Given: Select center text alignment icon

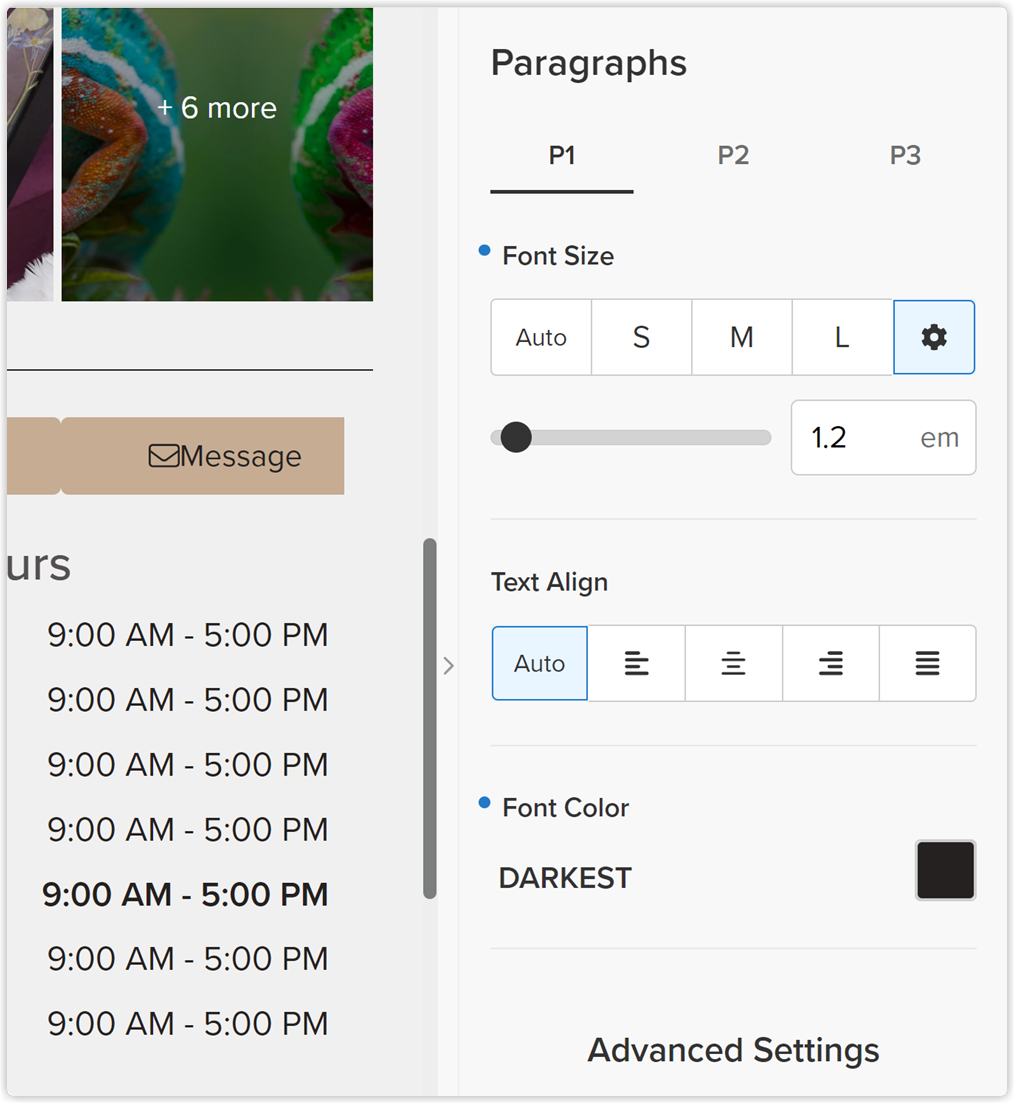Looking at the screenshot, I should pos(733,663).
